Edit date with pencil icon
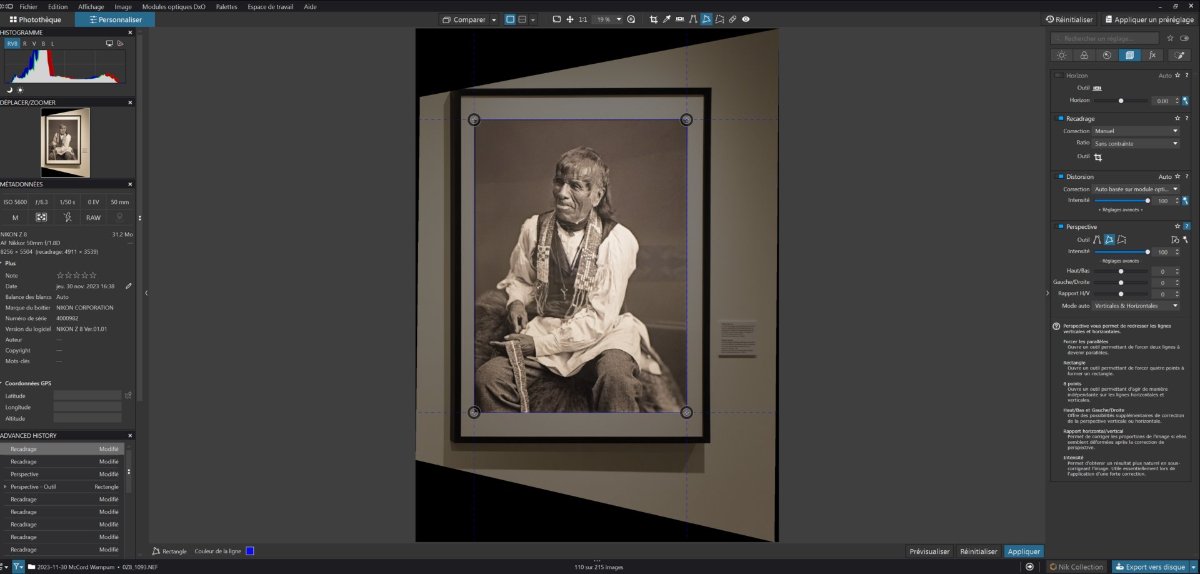The width and height of the screenshot is (1200, 574). tap(128, 285)
